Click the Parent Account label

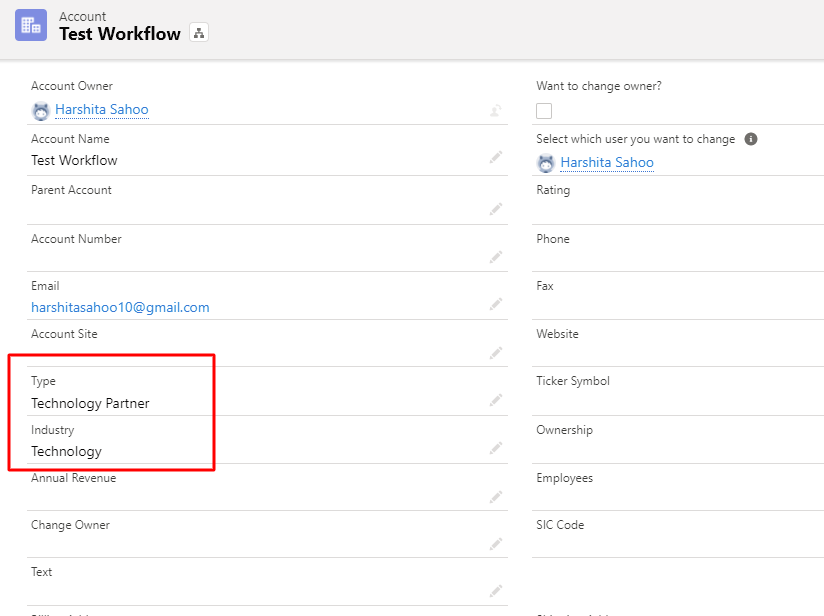pos(71,190)
